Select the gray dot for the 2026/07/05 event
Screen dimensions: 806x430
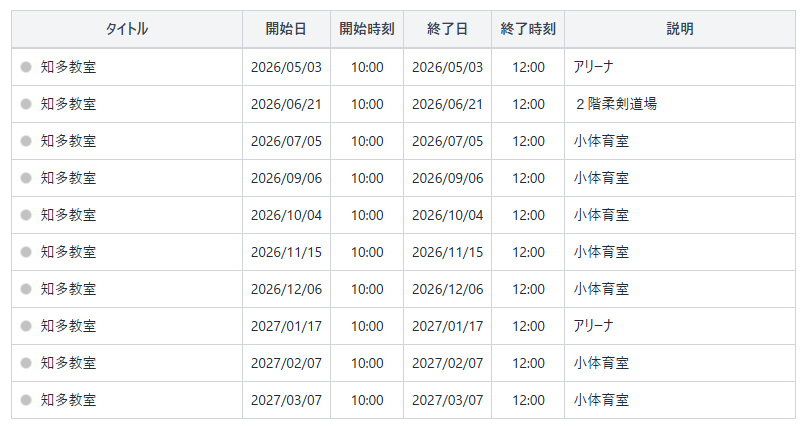point(26,141)
